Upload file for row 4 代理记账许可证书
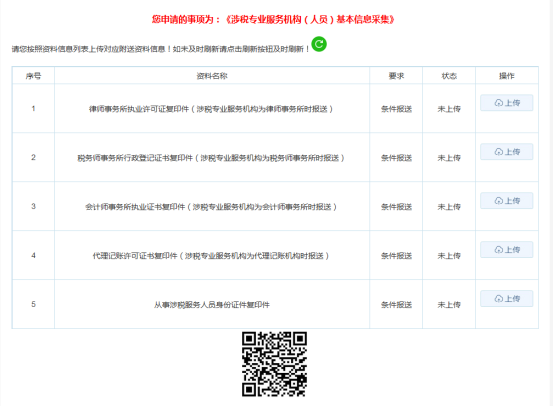554x406 pixels. click(506, 250)
